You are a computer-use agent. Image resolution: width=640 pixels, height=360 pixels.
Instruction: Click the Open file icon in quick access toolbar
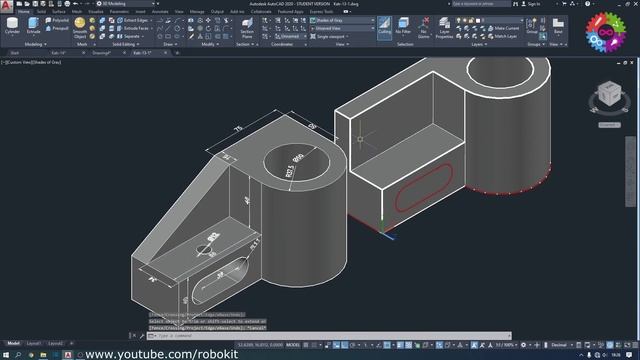click(x=27, y=4)
